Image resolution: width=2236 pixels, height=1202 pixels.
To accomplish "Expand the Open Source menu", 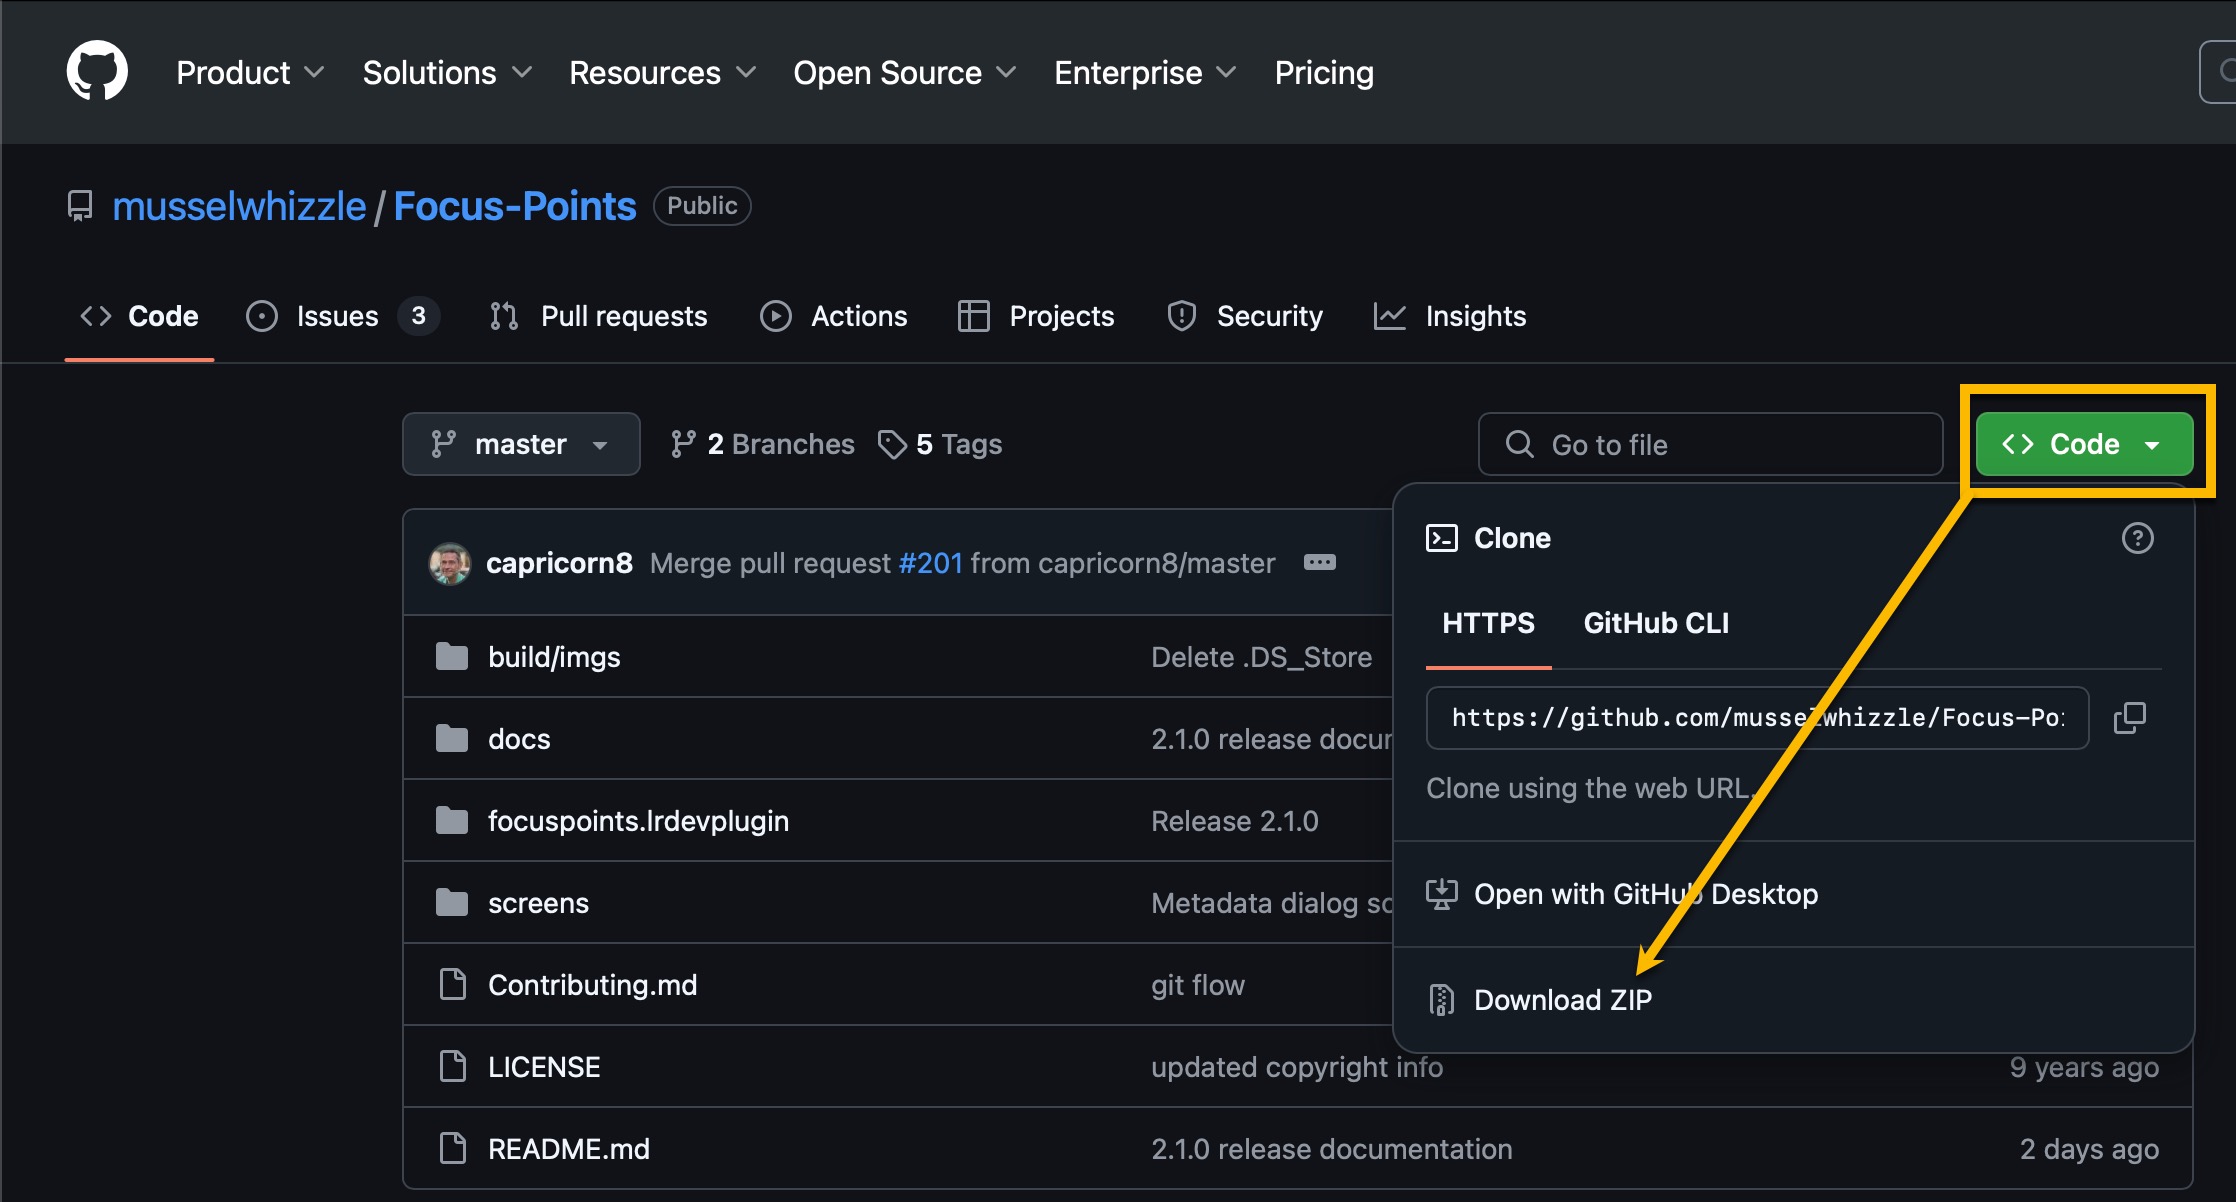I will point(904,72).
